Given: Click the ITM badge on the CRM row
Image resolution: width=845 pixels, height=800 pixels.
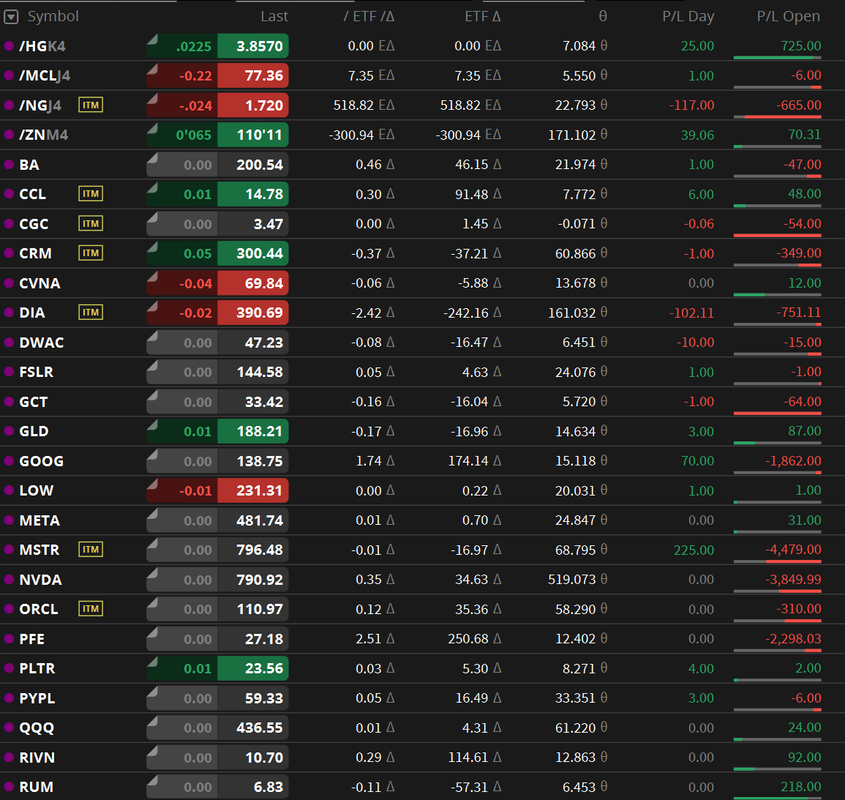Looking at the screenshot, I should pos(91,253).
